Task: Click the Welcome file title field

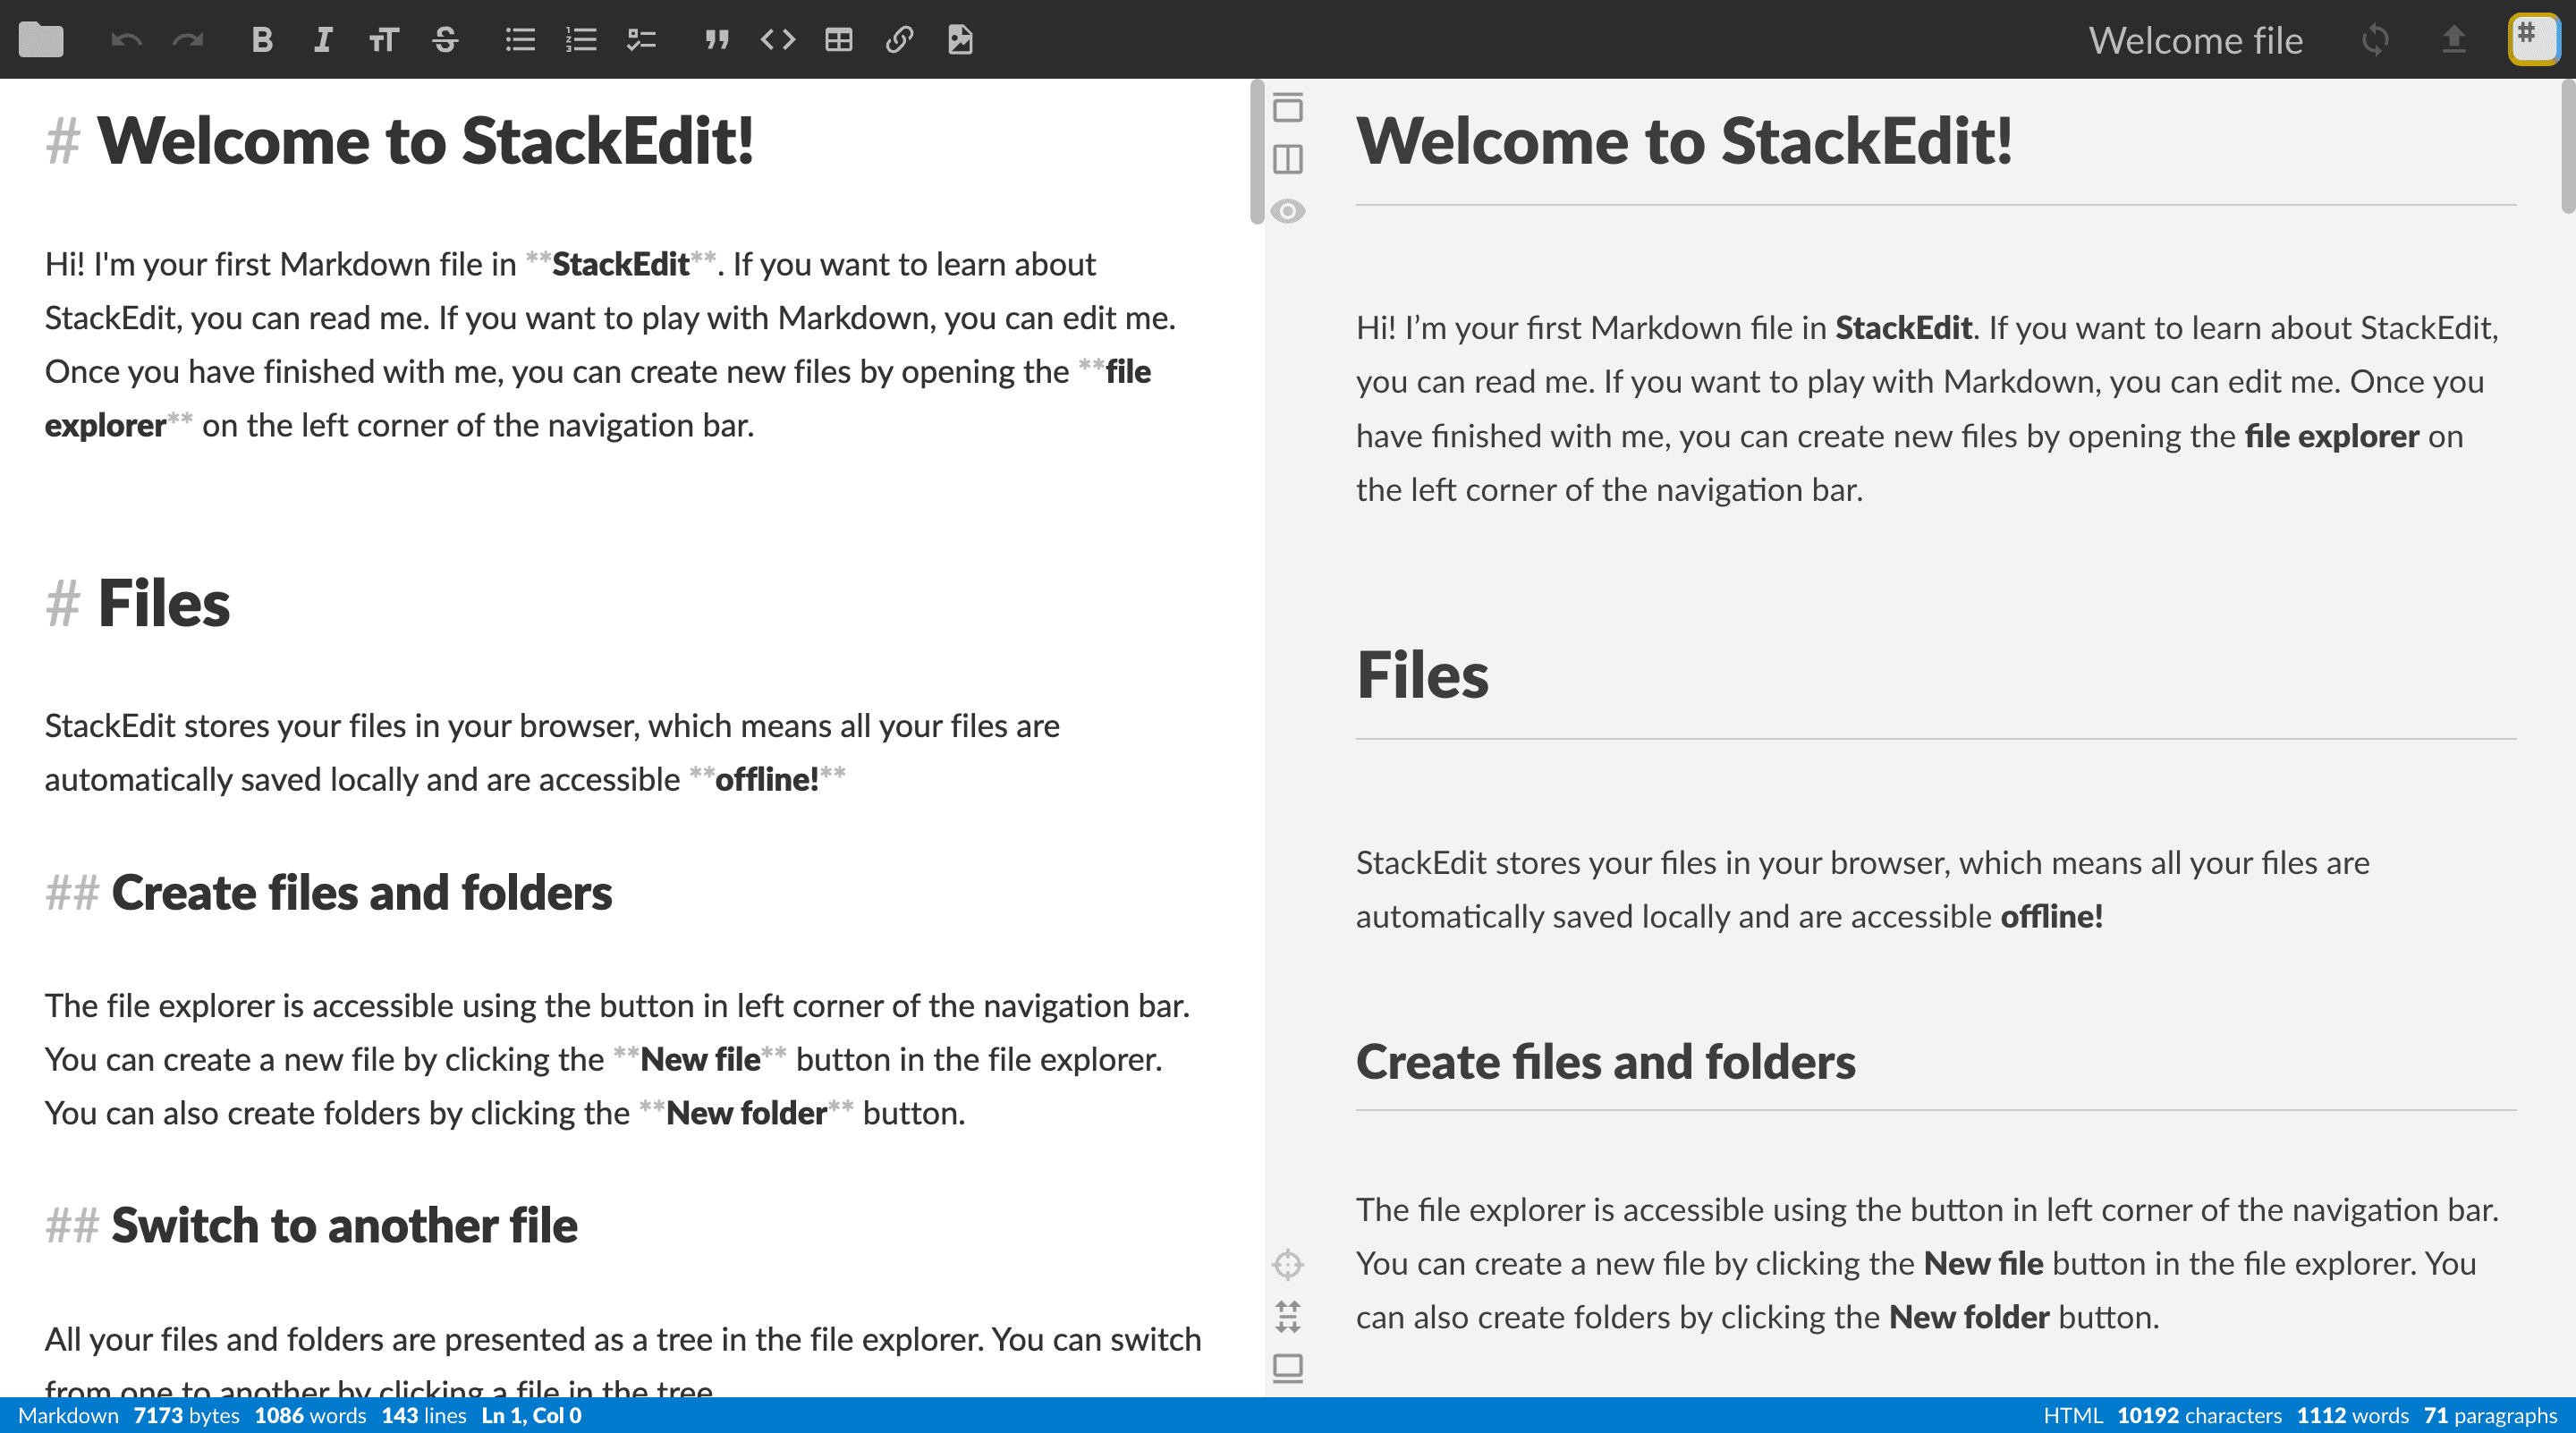Action: coord(2195,40)
